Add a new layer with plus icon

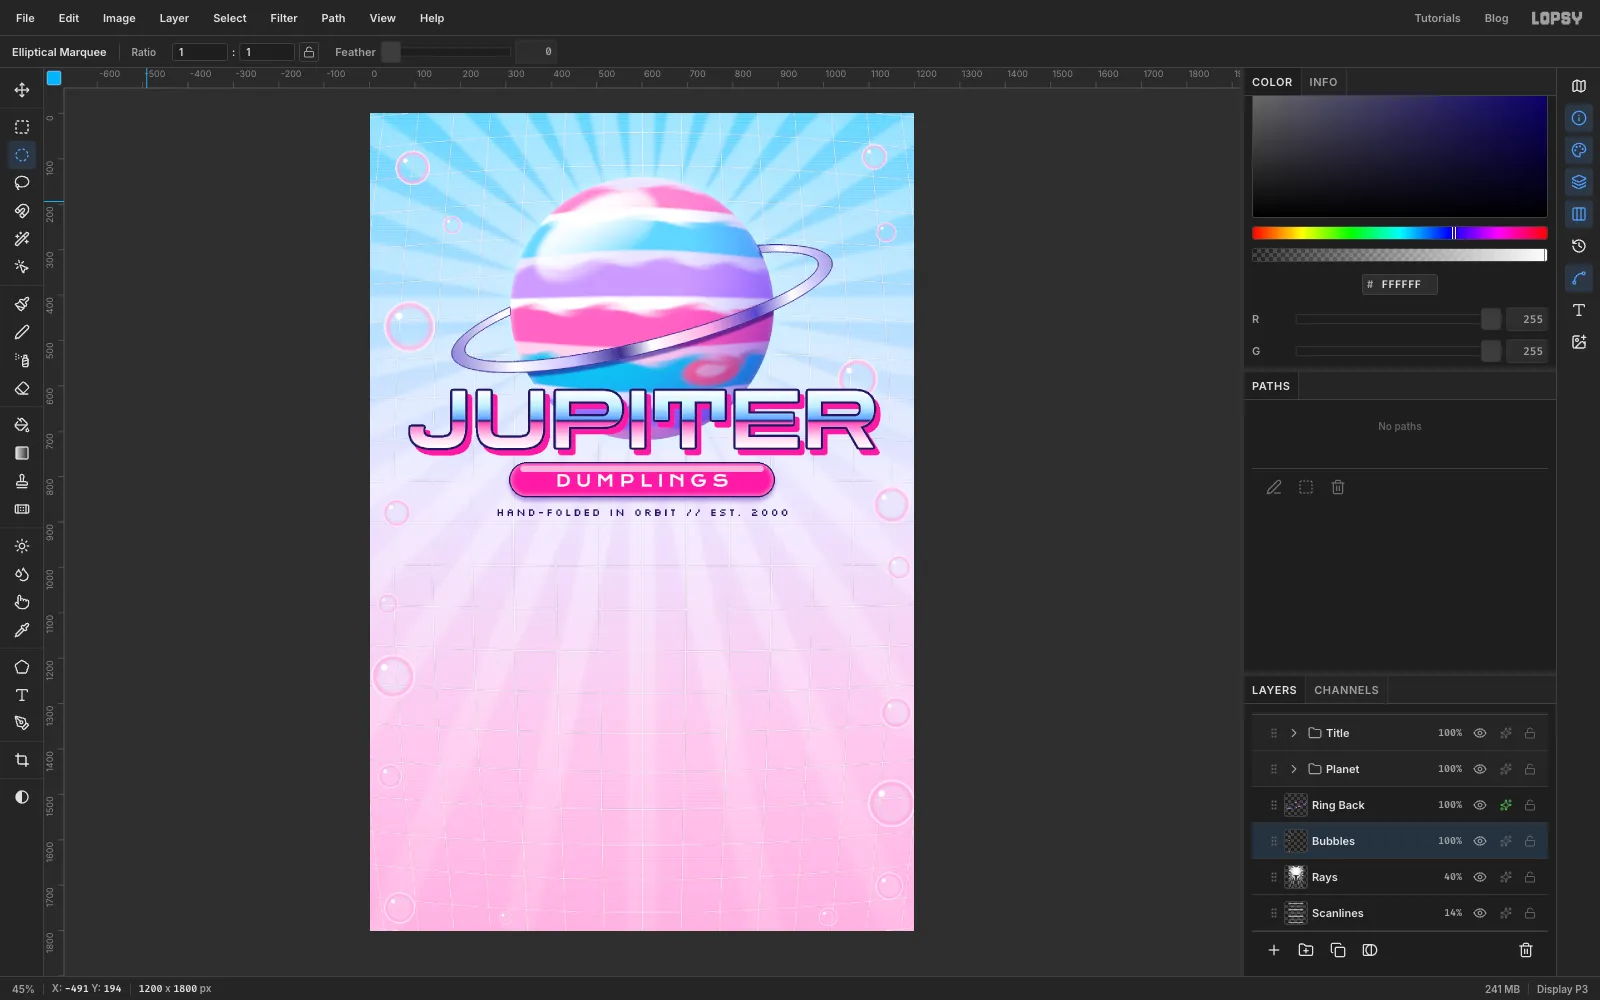tap(1274, 950)
